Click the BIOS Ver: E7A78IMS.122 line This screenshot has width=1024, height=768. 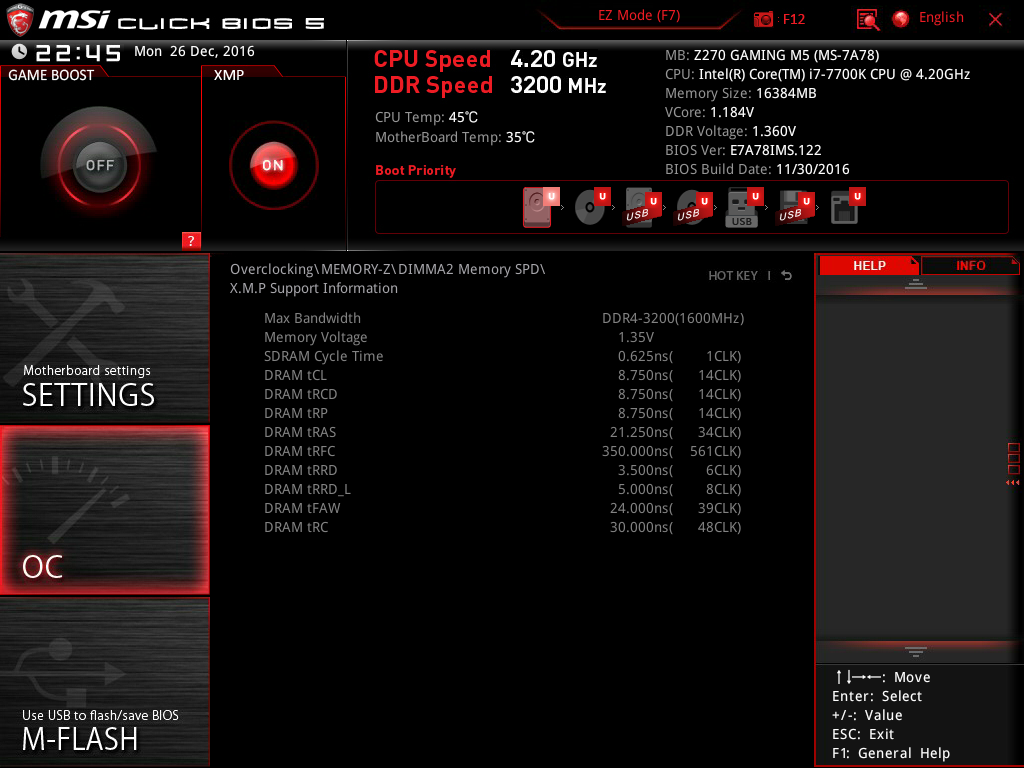pos(743,150)
